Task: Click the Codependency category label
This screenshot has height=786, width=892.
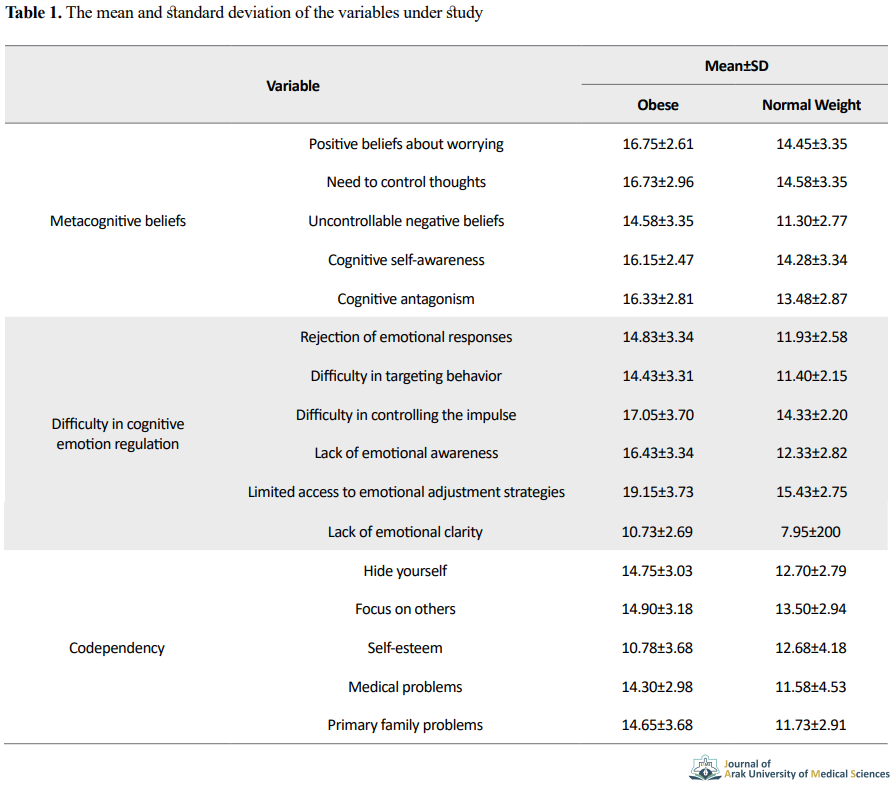Action: pos(117,648)
